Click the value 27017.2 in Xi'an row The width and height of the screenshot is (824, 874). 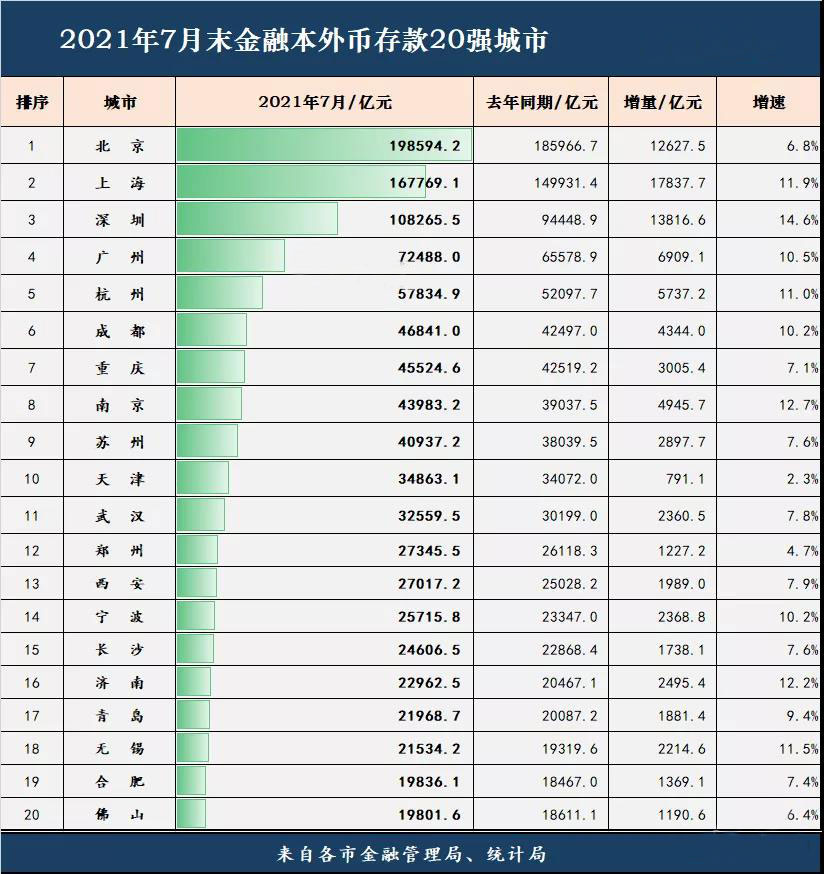coord(429,584)
